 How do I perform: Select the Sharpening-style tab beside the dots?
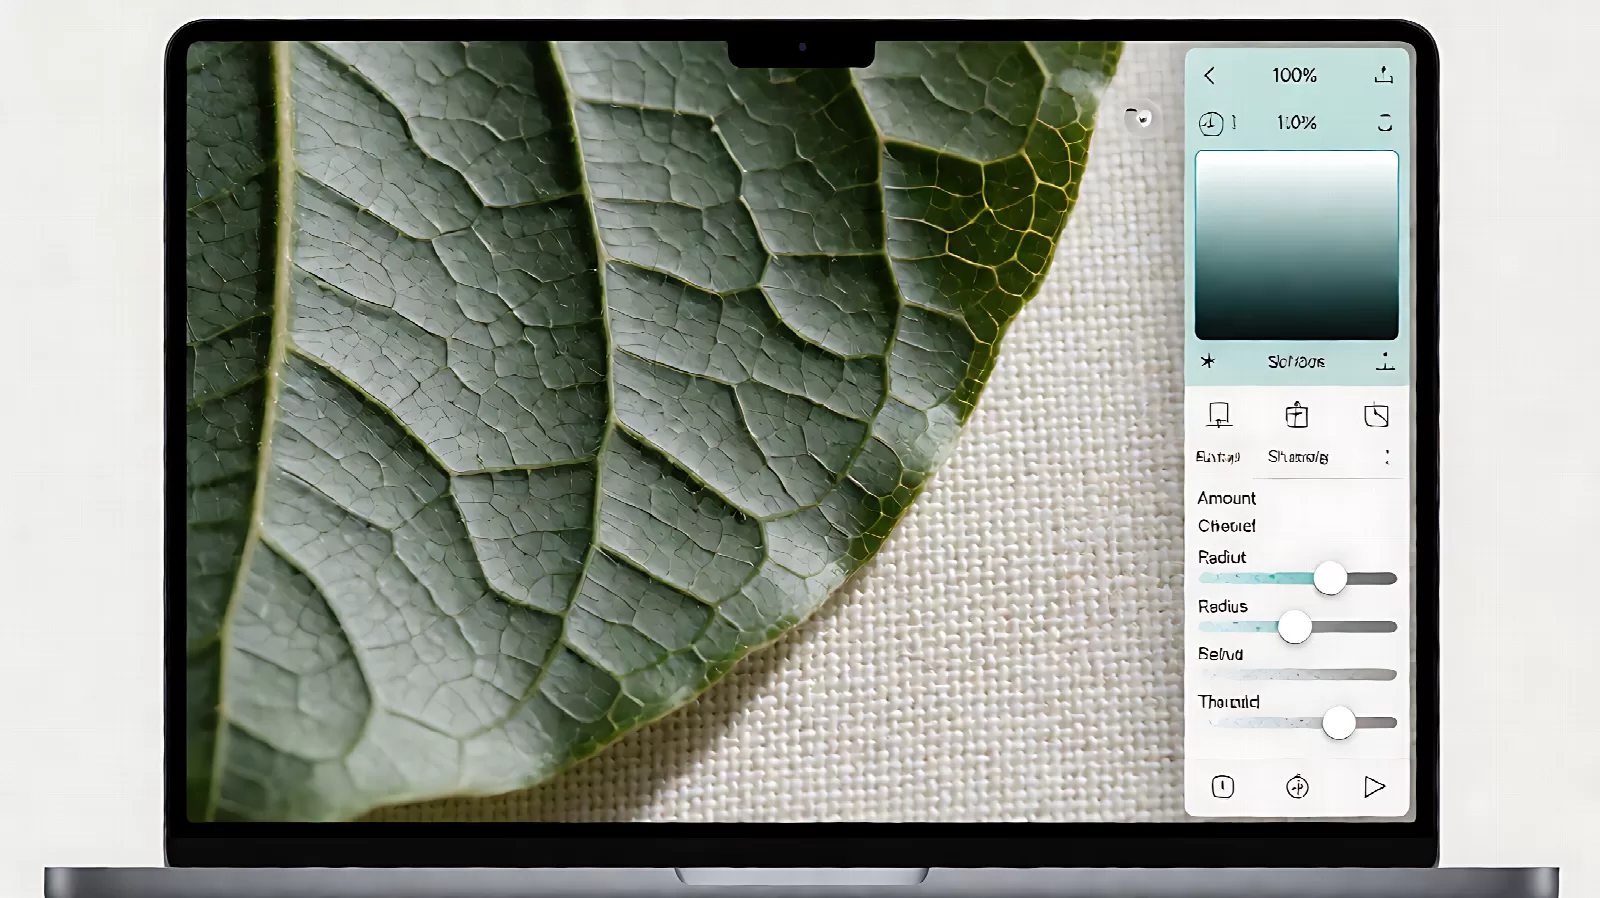[1298, 457]
